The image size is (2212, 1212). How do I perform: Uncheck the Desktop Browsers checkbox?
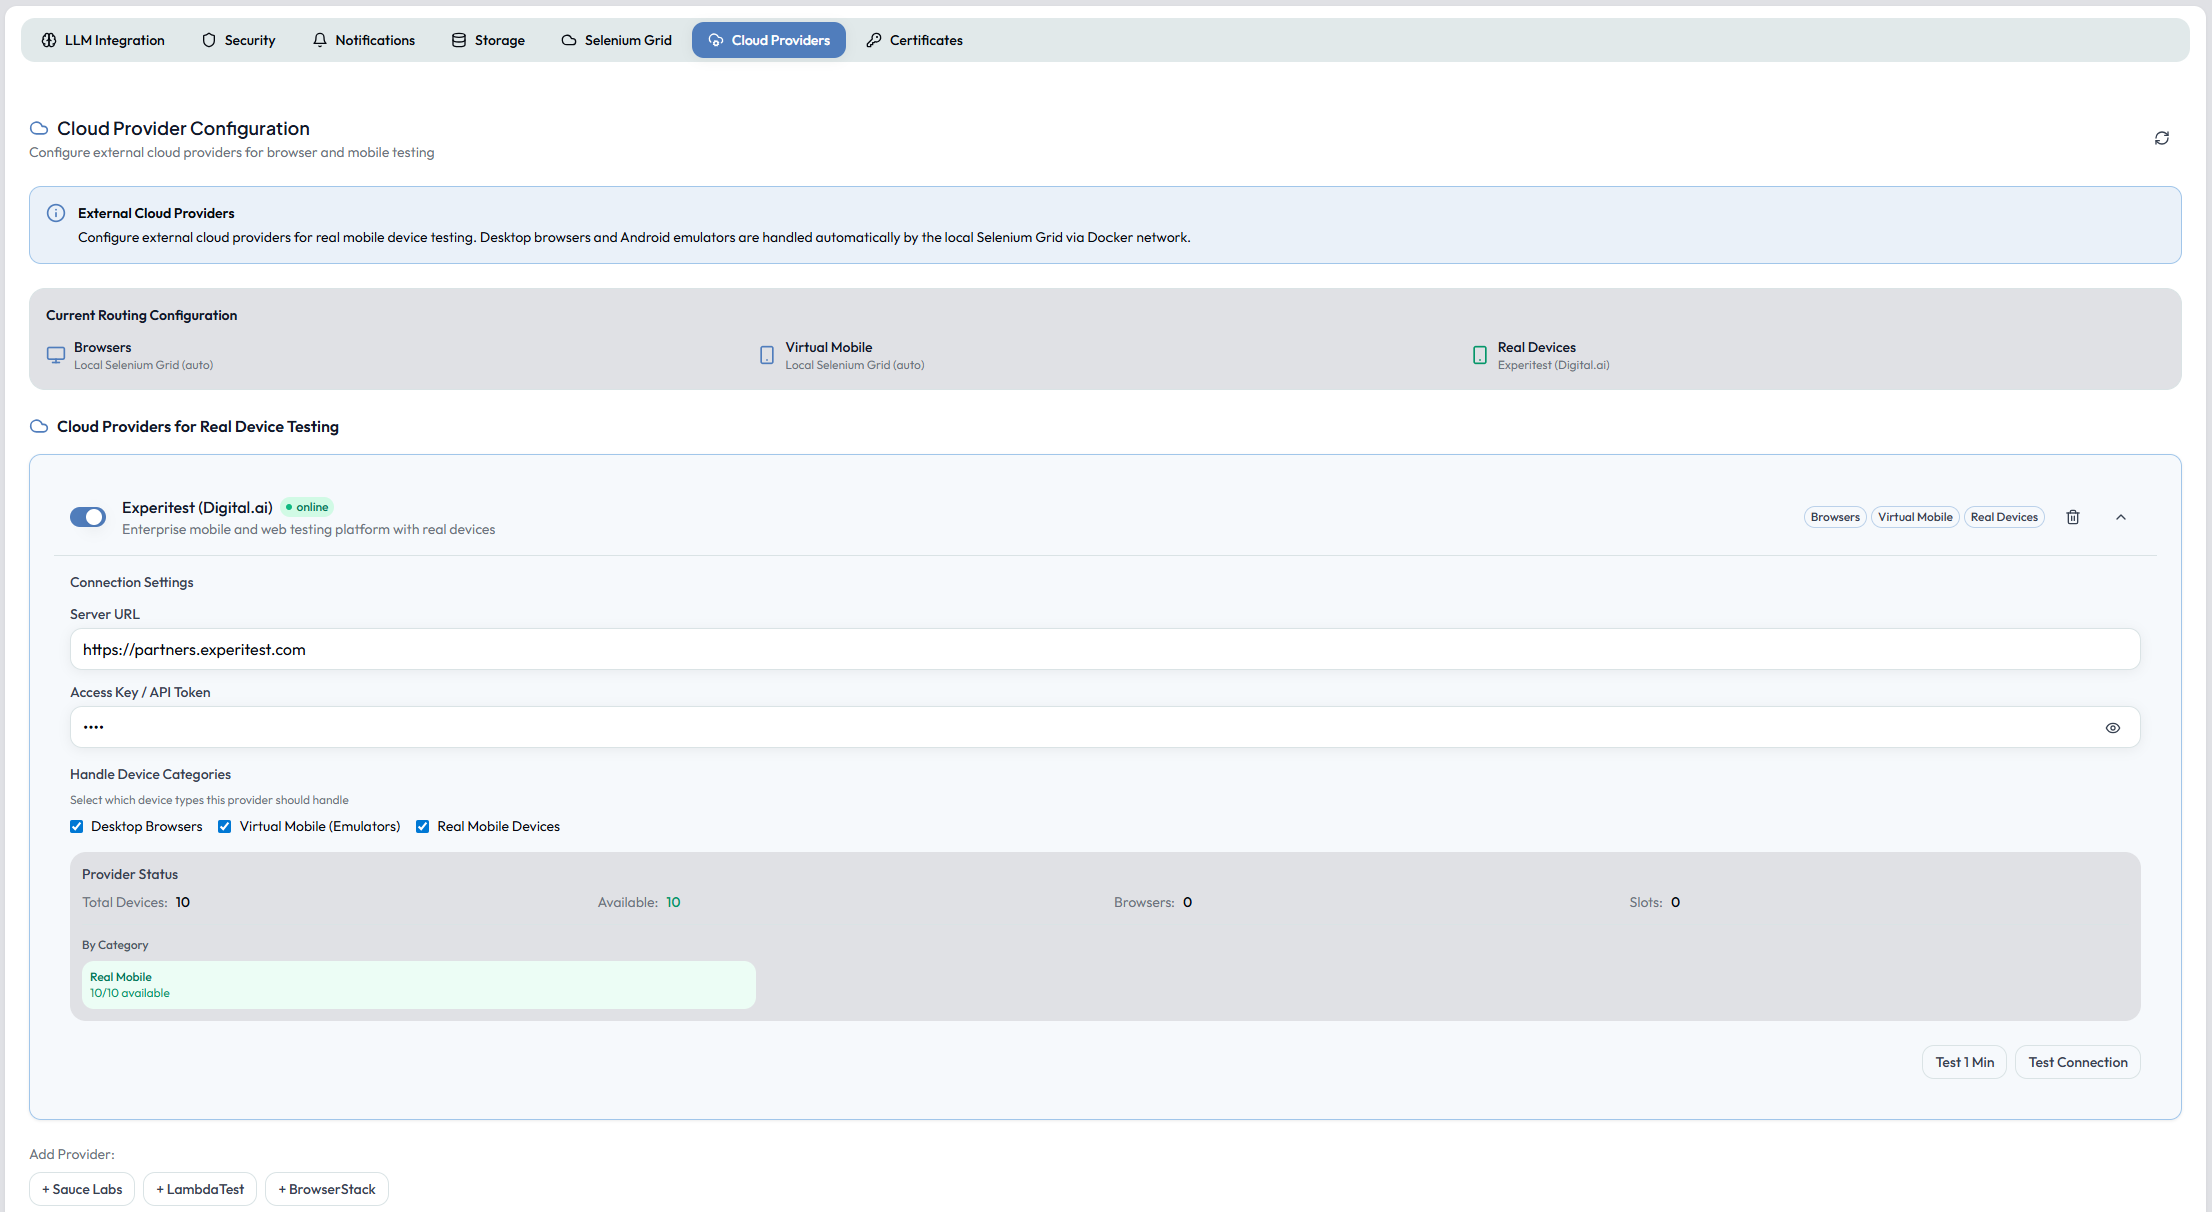[x=77, y=826]
